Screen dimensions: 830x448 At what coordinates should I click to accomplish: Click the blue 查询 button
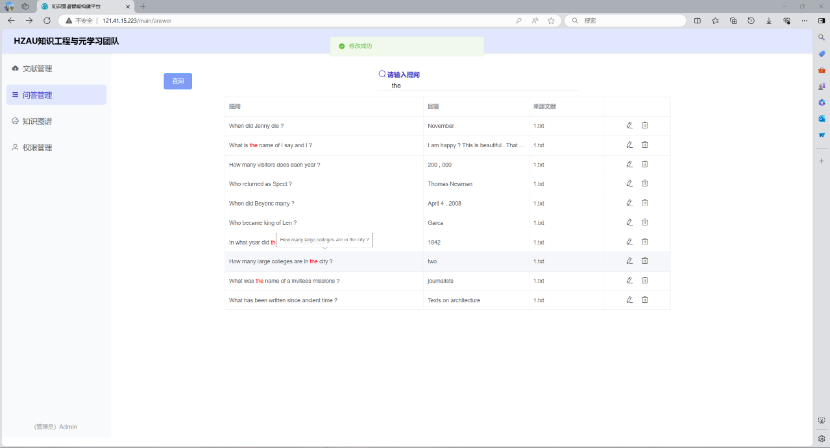(x=177, y=81)
